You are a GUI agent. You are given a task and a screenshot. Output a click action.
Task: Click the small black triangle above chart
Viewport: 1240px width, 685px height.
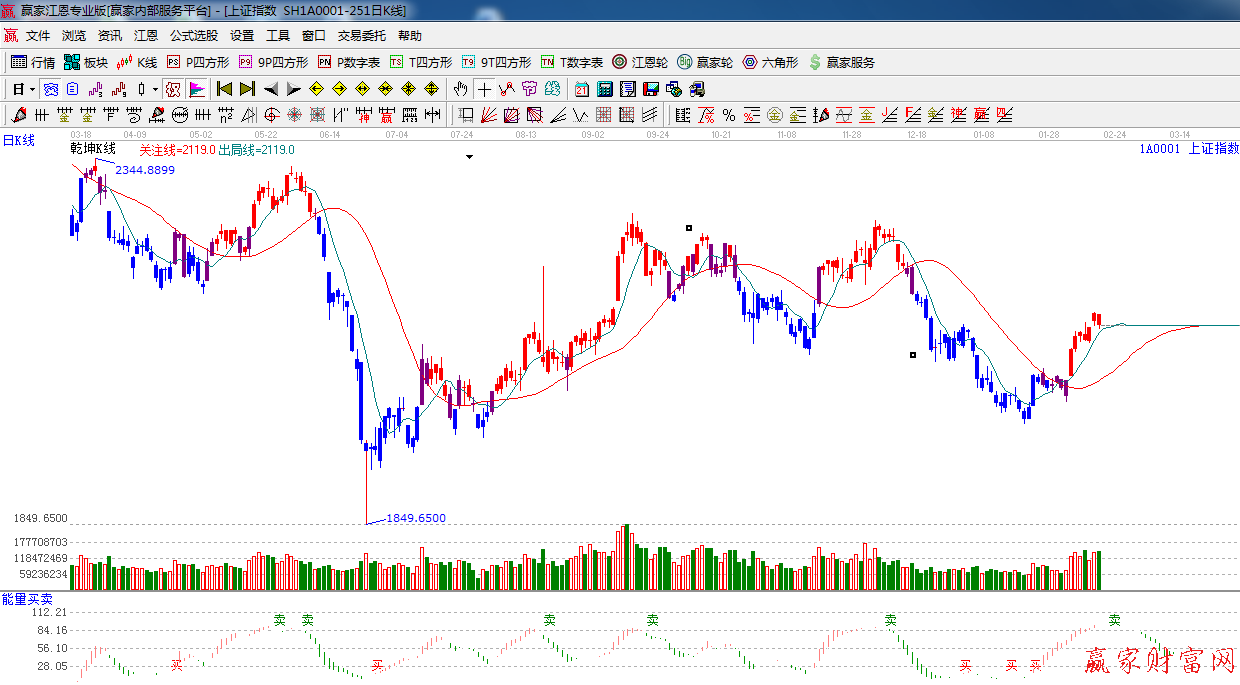click(x=469, y=157)
